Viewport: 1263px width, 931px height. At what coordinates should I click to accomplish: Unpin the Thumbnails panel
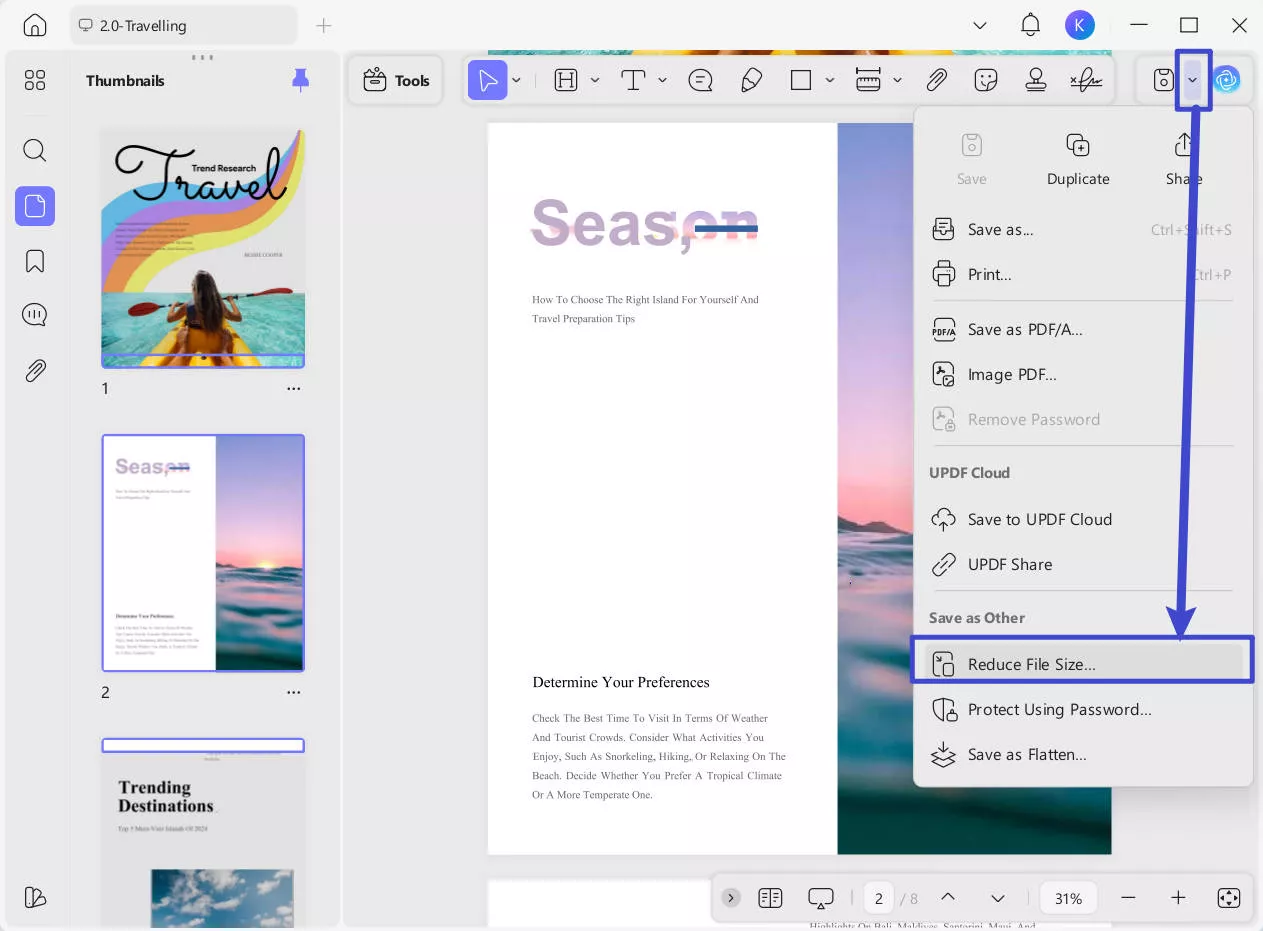click(x=300, y=81)
